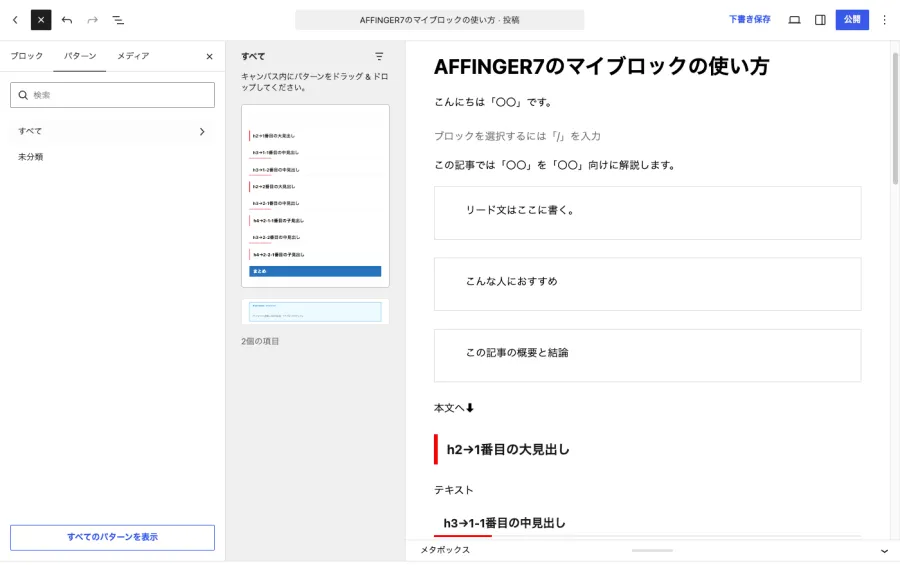This screenshot has height=565, width=900.
Task: Switch to the ブロック tab
Action: pos(27,56)
